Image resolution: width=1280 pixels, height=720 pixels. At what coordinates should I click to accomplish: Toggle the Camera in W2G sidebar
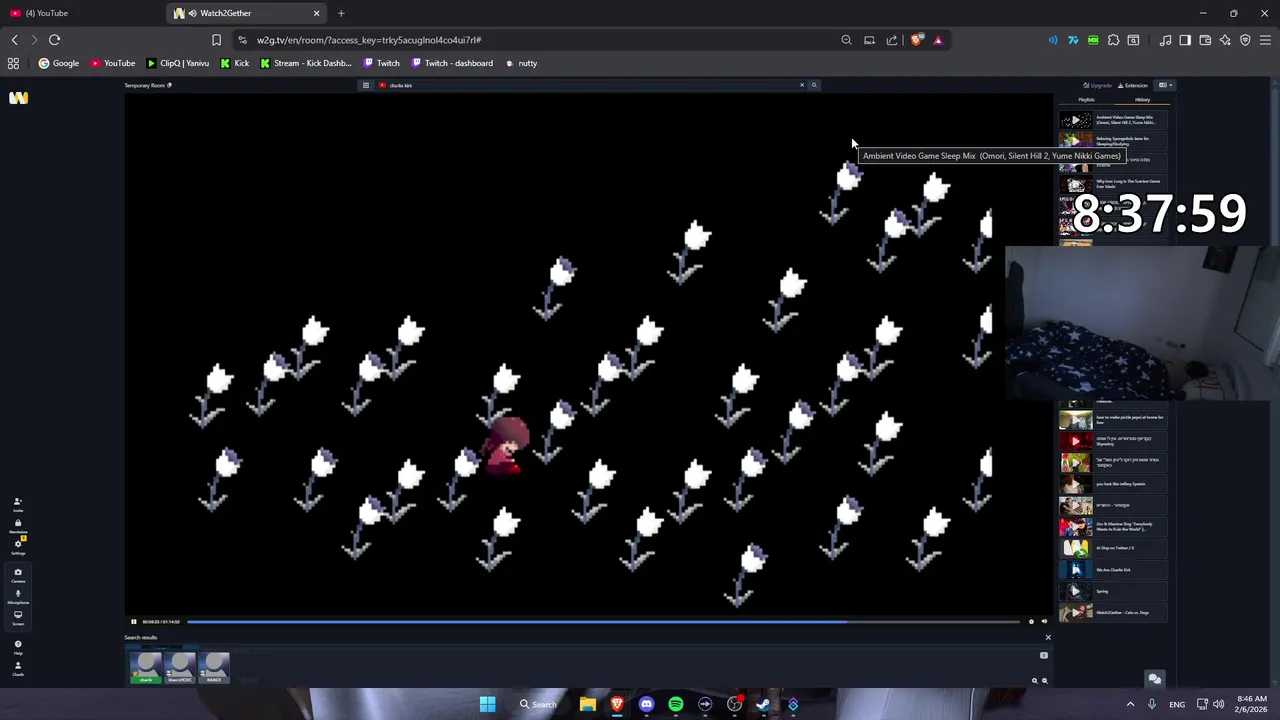coord(17,575)
